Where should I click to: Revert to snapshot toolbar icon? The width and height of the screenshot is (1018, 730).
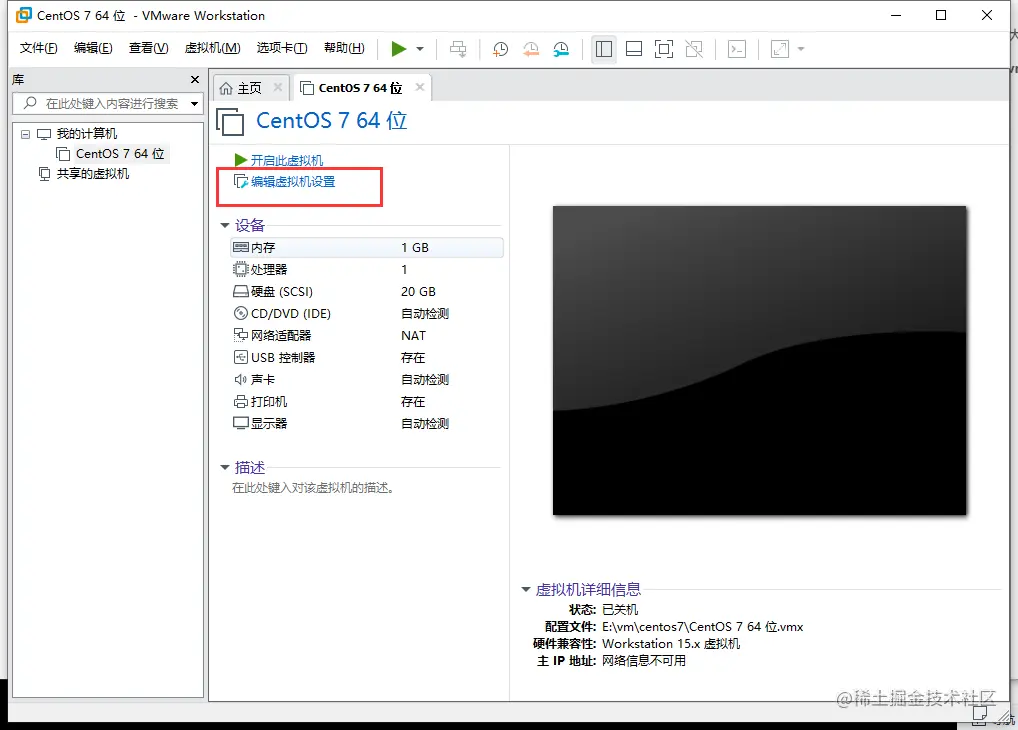point(531,49)
